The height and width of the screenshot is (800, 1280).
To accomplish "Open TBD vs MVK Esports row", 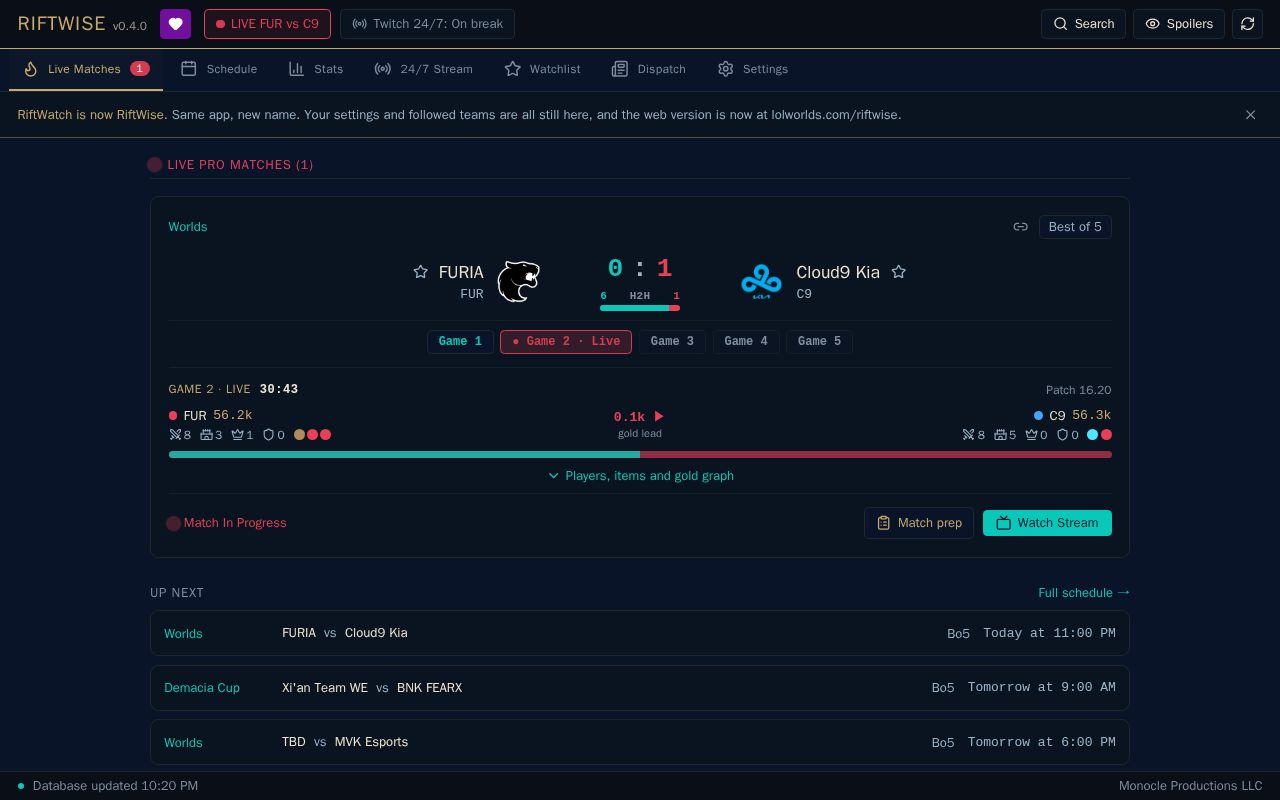I will 640,742.
